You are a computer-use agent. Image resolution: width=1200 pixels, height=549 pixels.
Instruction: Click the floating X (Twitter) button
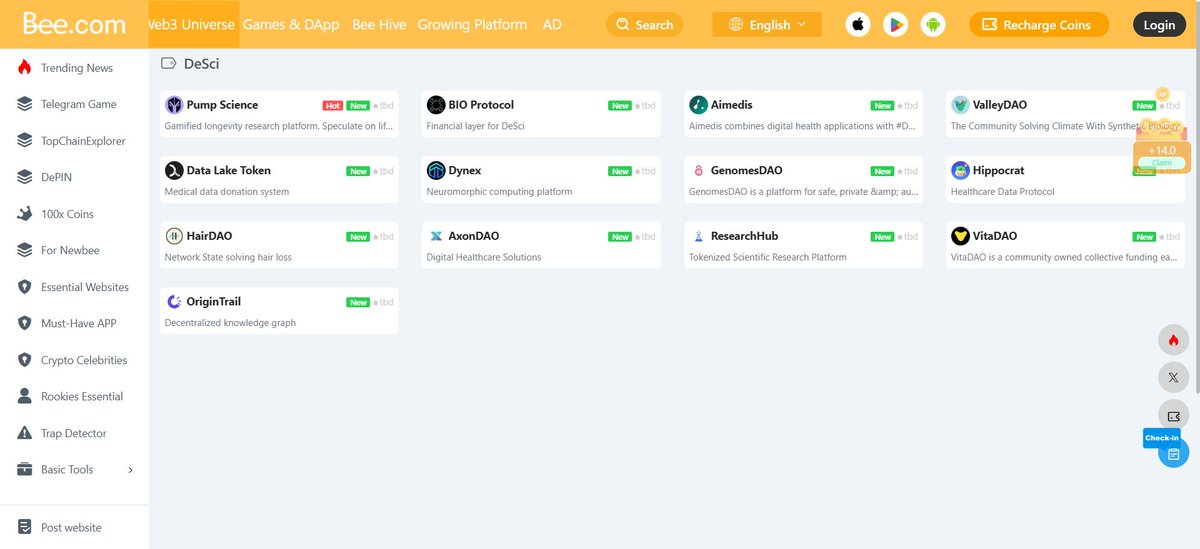click(1173, 377)
